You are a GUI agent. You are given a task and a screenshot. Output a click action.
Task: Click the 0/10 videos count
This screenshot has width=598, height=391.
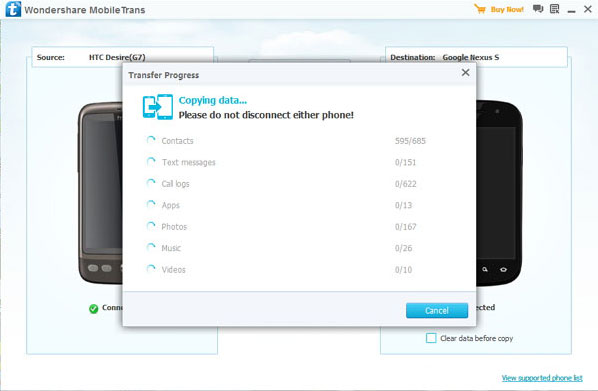403,270
